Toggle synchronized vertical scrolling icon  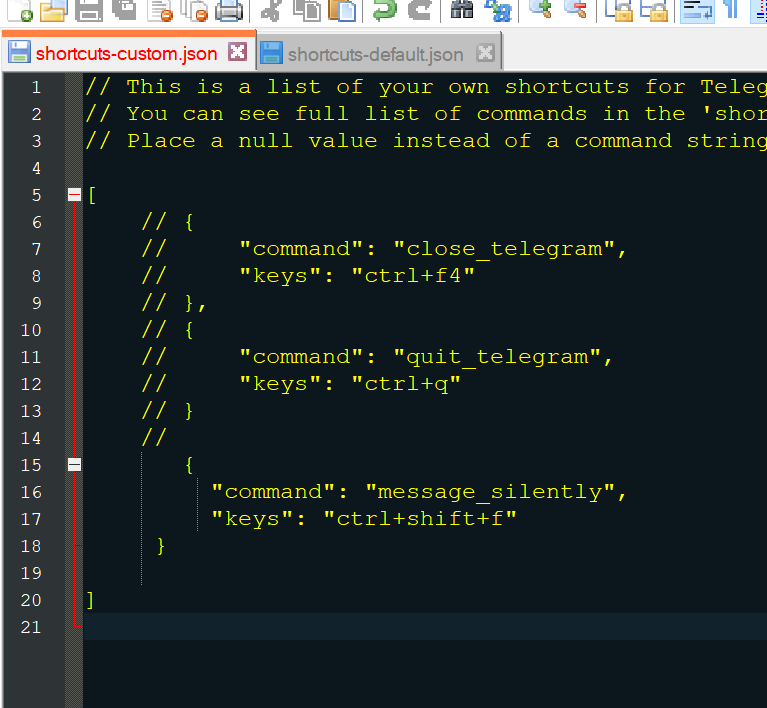[x=619, y=10]
